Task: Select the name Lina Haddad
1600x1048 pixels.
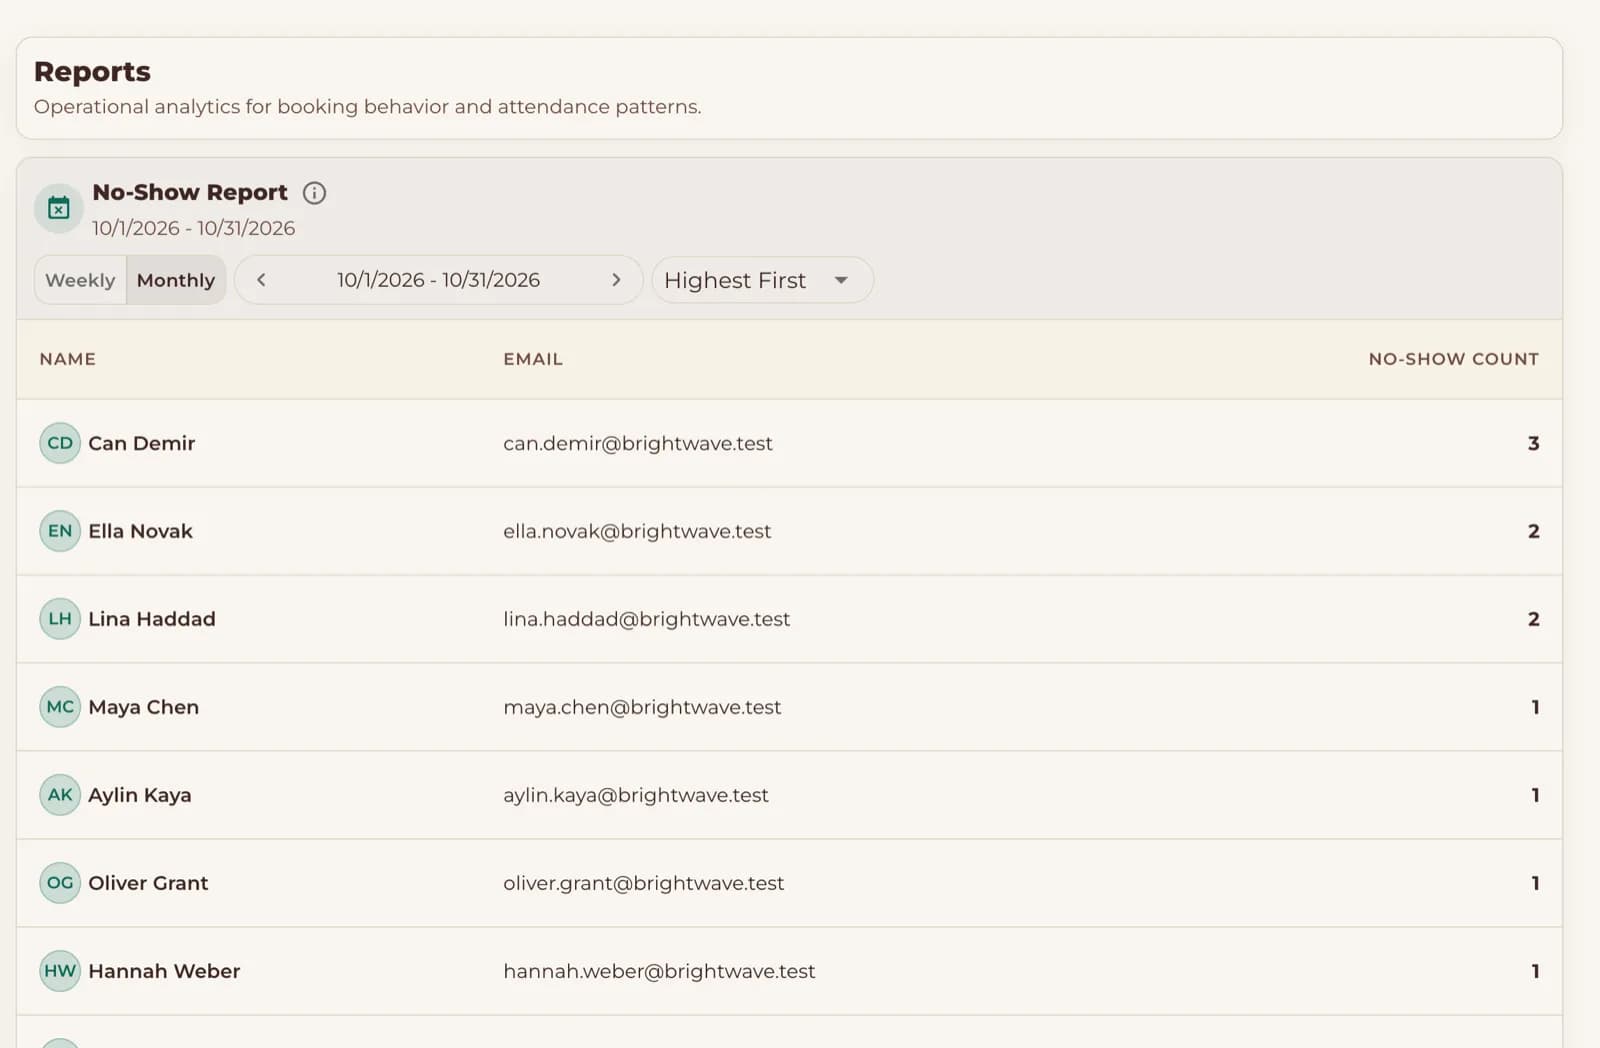Action: click(x=152, y=619)
